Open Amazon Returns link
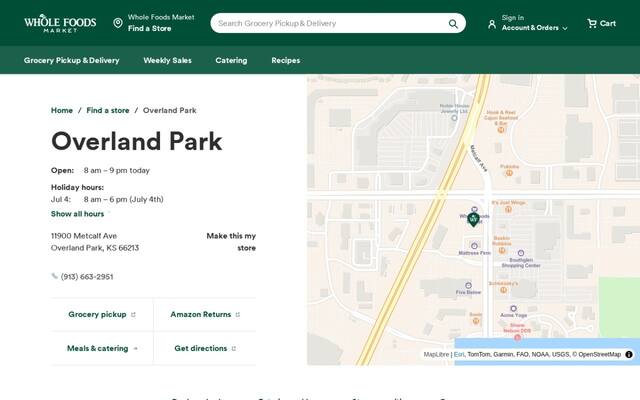Viewport: 640px width, 400px height. pyautogui.click(x=205, y=314)
